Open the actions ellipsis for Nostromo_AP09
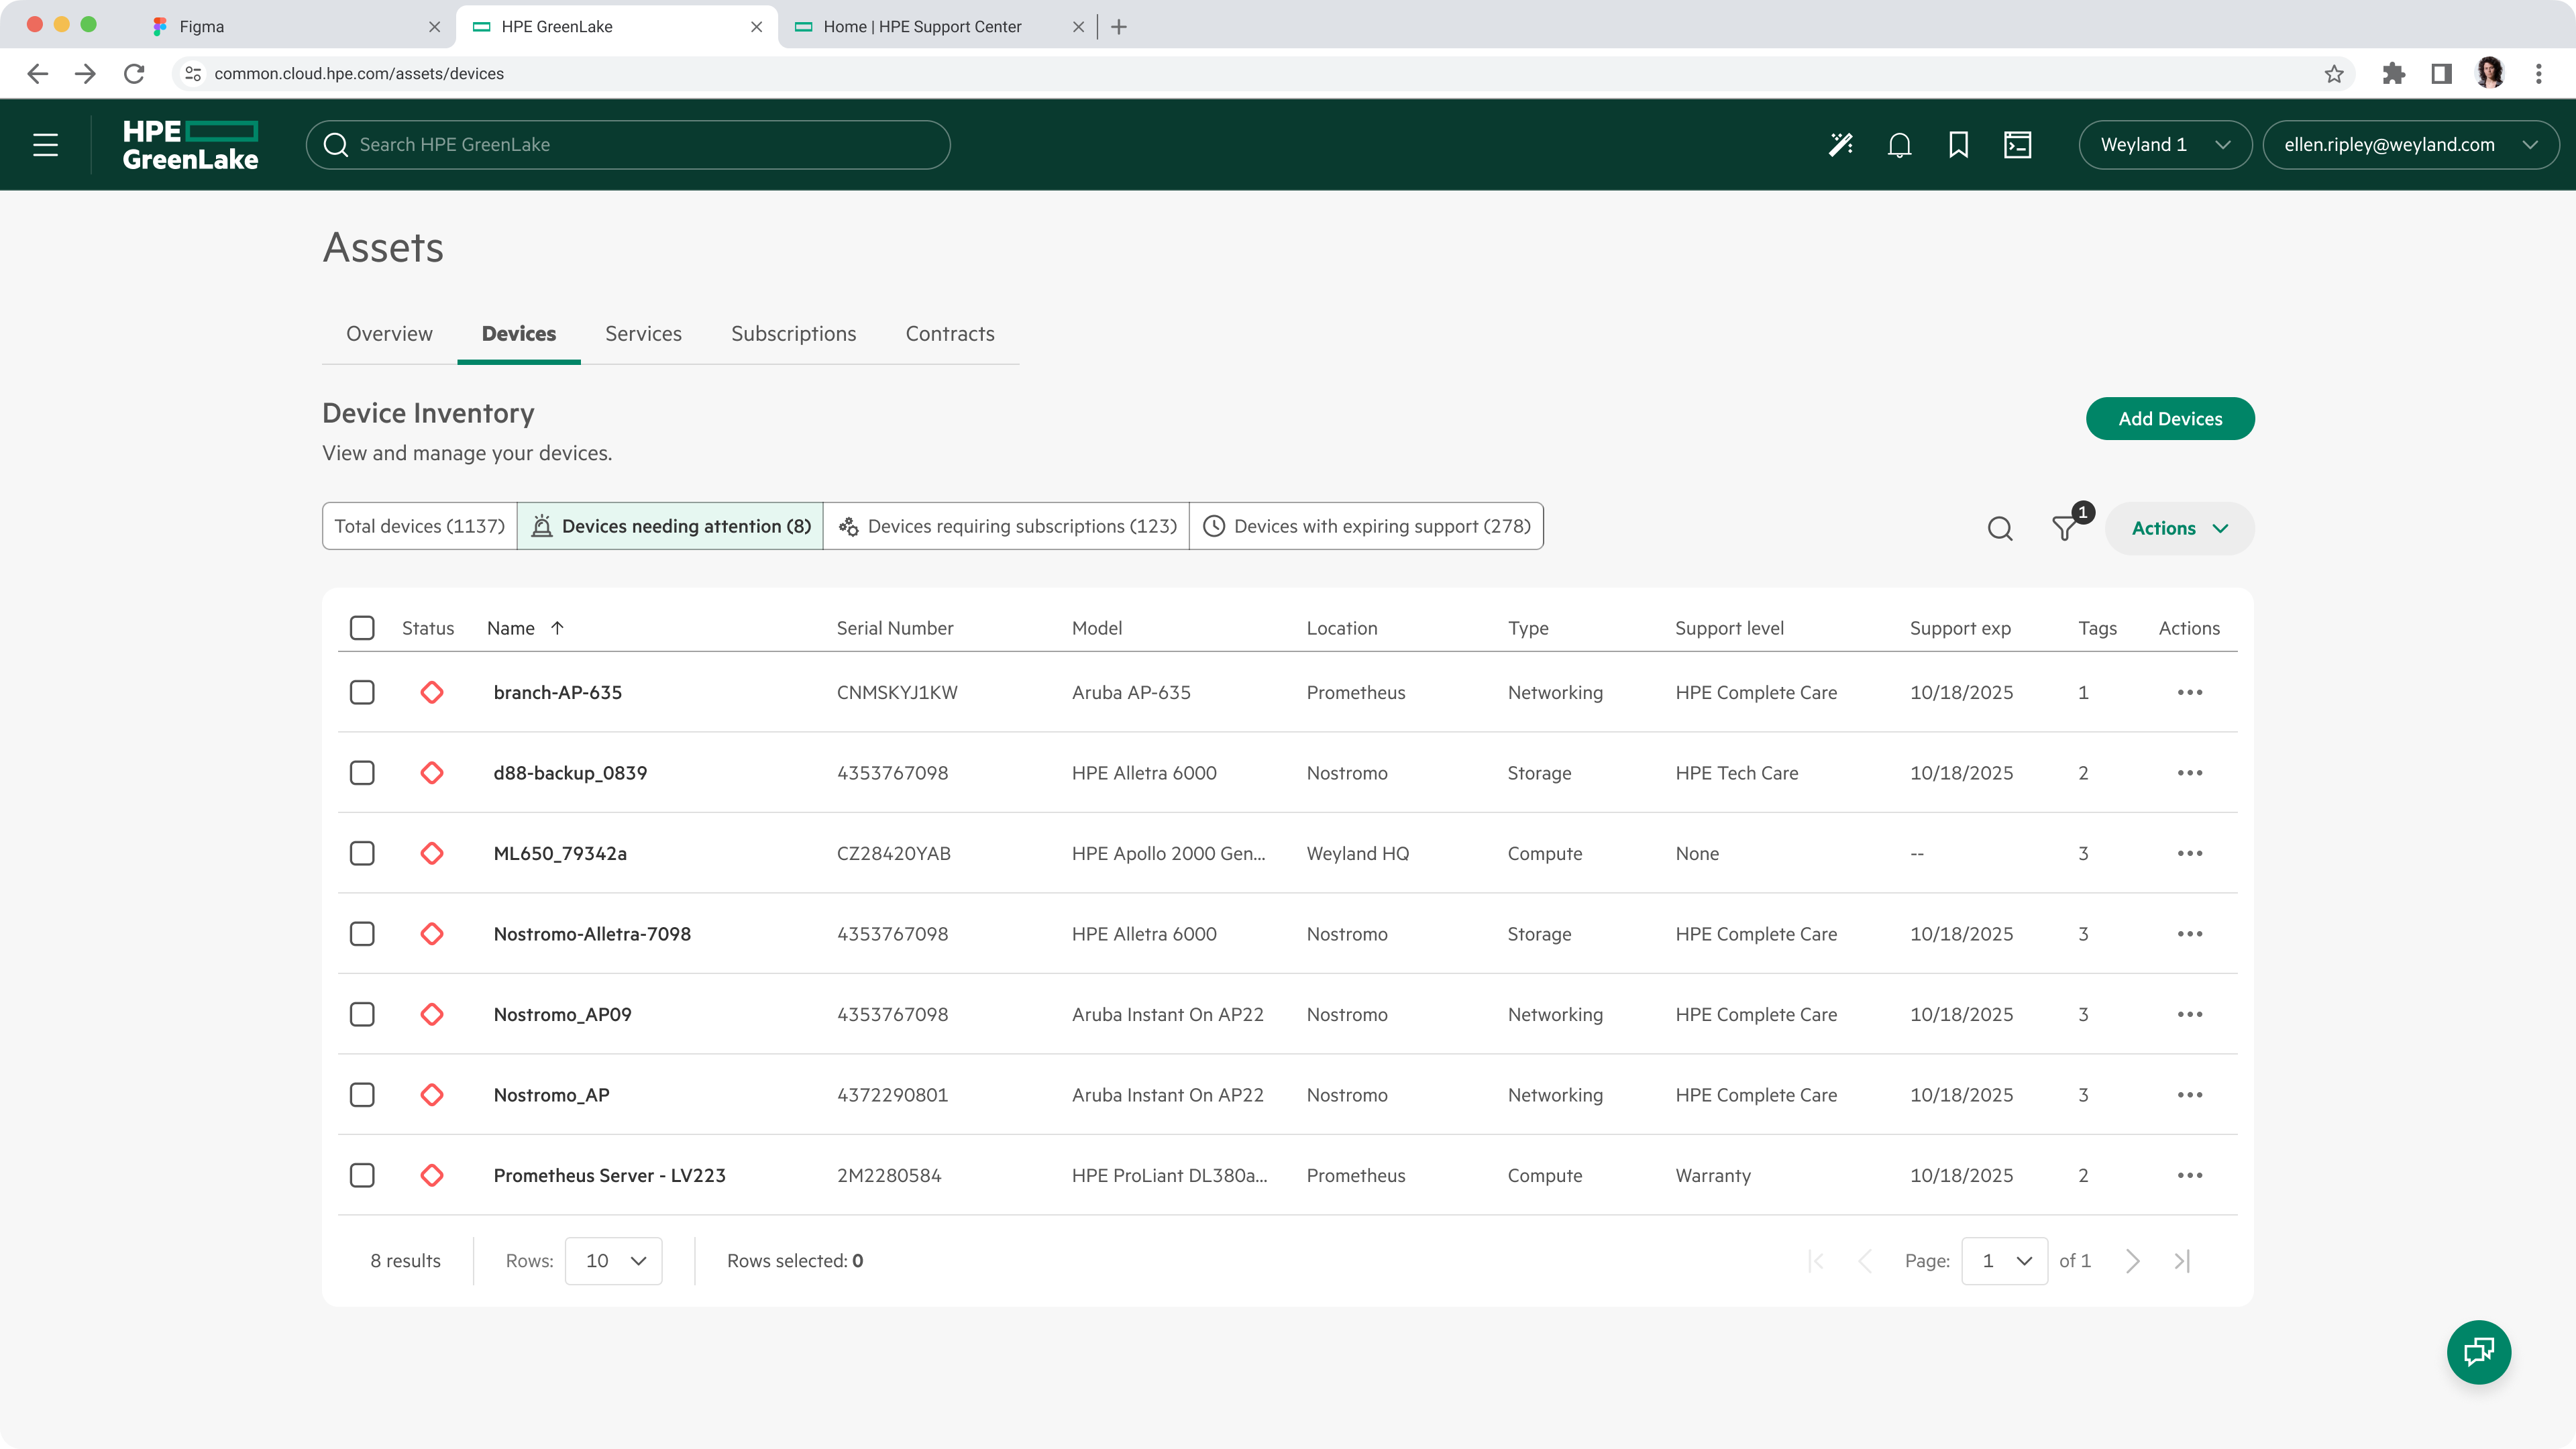The width and height of the screenshot is (2576, 1449). pos(2190,1014)
